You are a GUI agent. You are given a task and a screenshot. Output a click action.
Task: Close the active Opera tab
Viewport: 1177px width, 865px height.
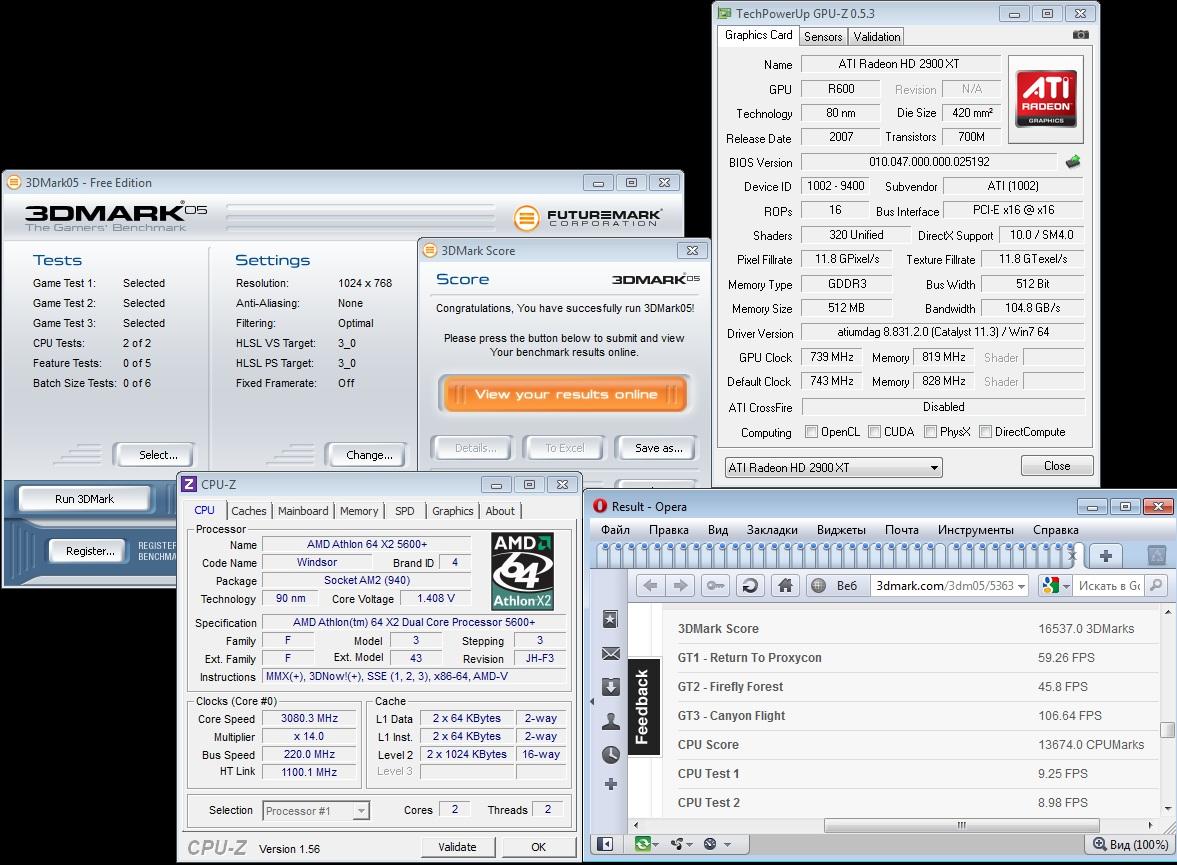[1073, 556]
